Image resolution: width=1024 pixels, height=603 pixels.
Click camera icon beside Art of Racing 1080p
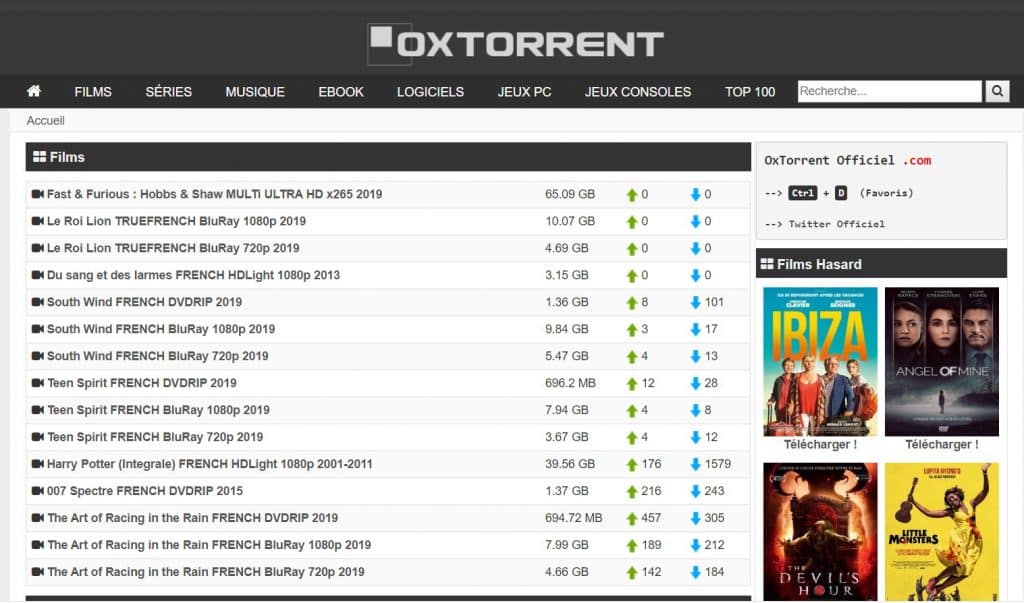[38, 545]
